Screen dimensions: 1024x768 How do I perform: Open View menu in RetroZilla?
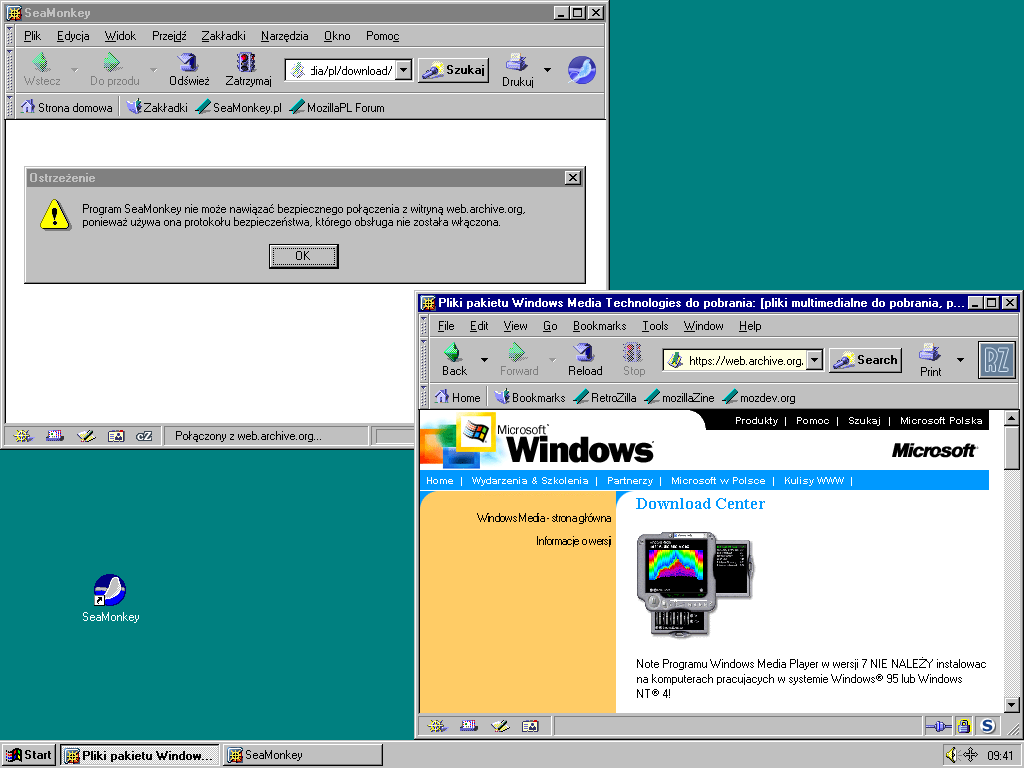click(x=515, y=326)
